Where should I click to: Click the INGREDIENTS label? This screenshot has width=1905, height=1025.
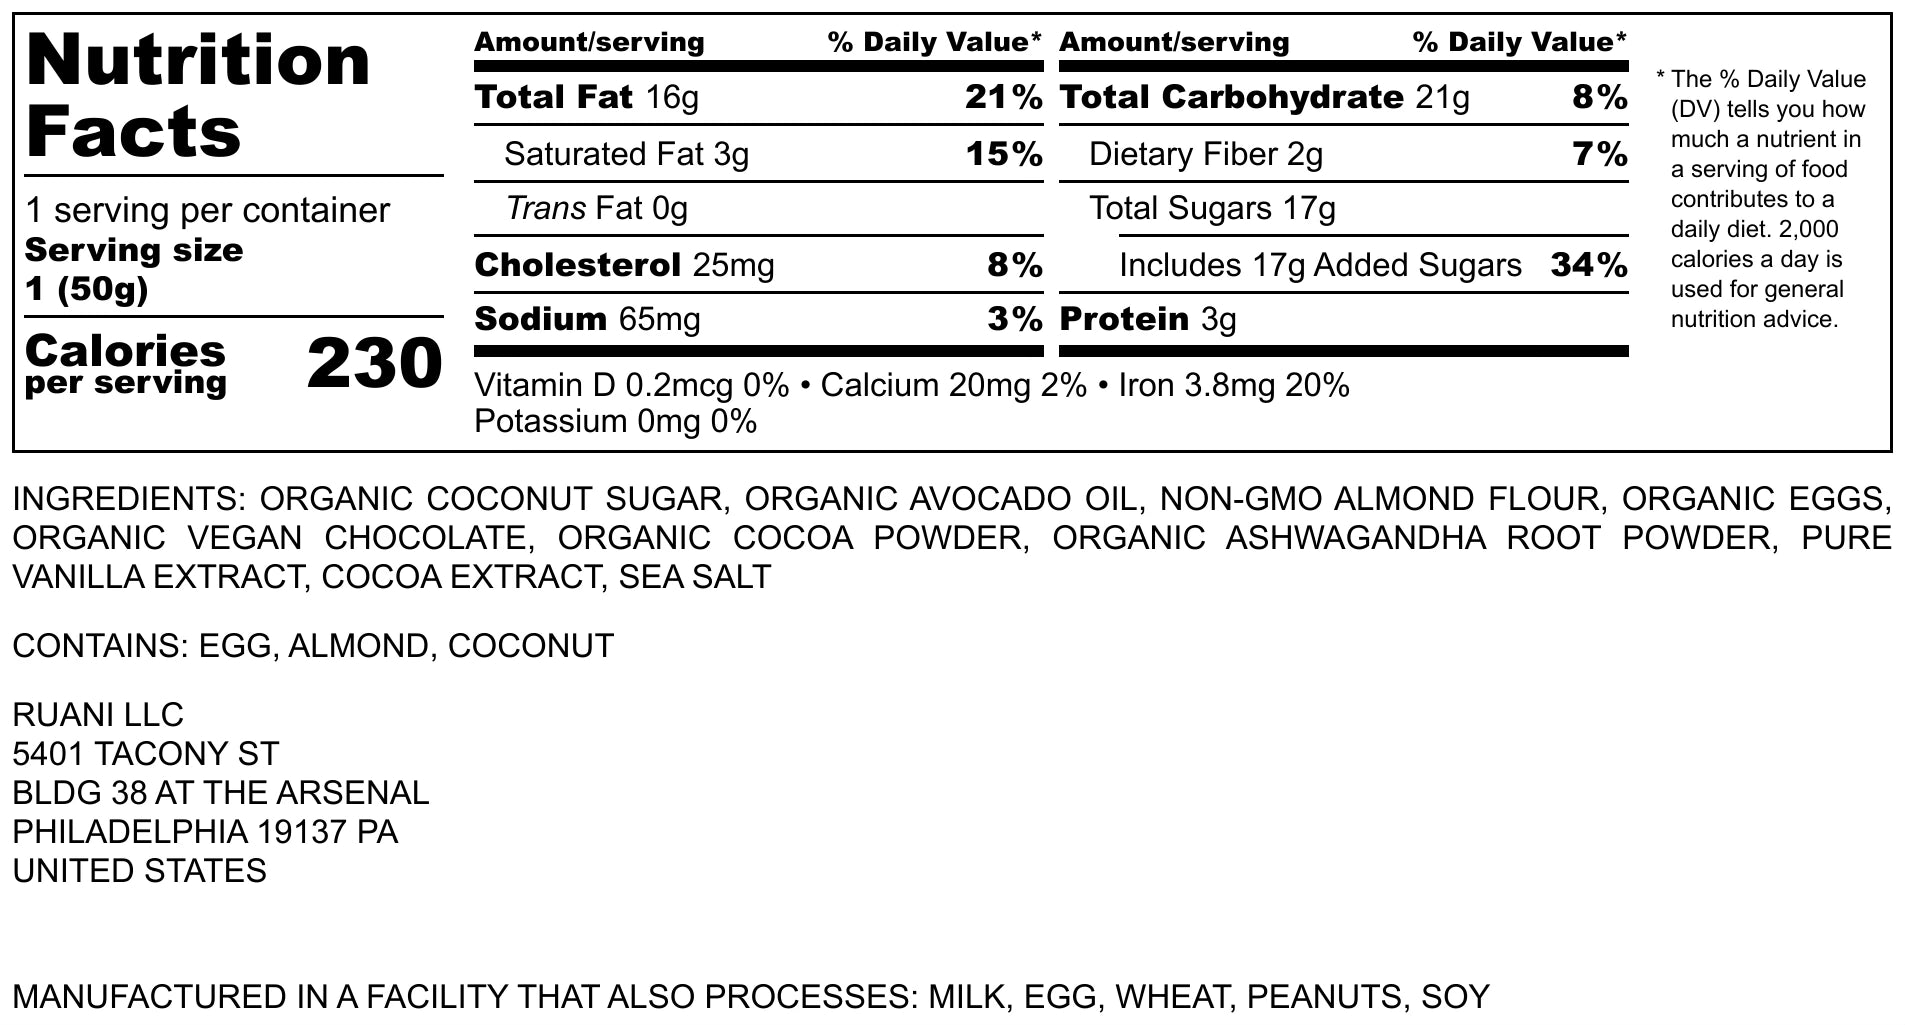(127, 498)
